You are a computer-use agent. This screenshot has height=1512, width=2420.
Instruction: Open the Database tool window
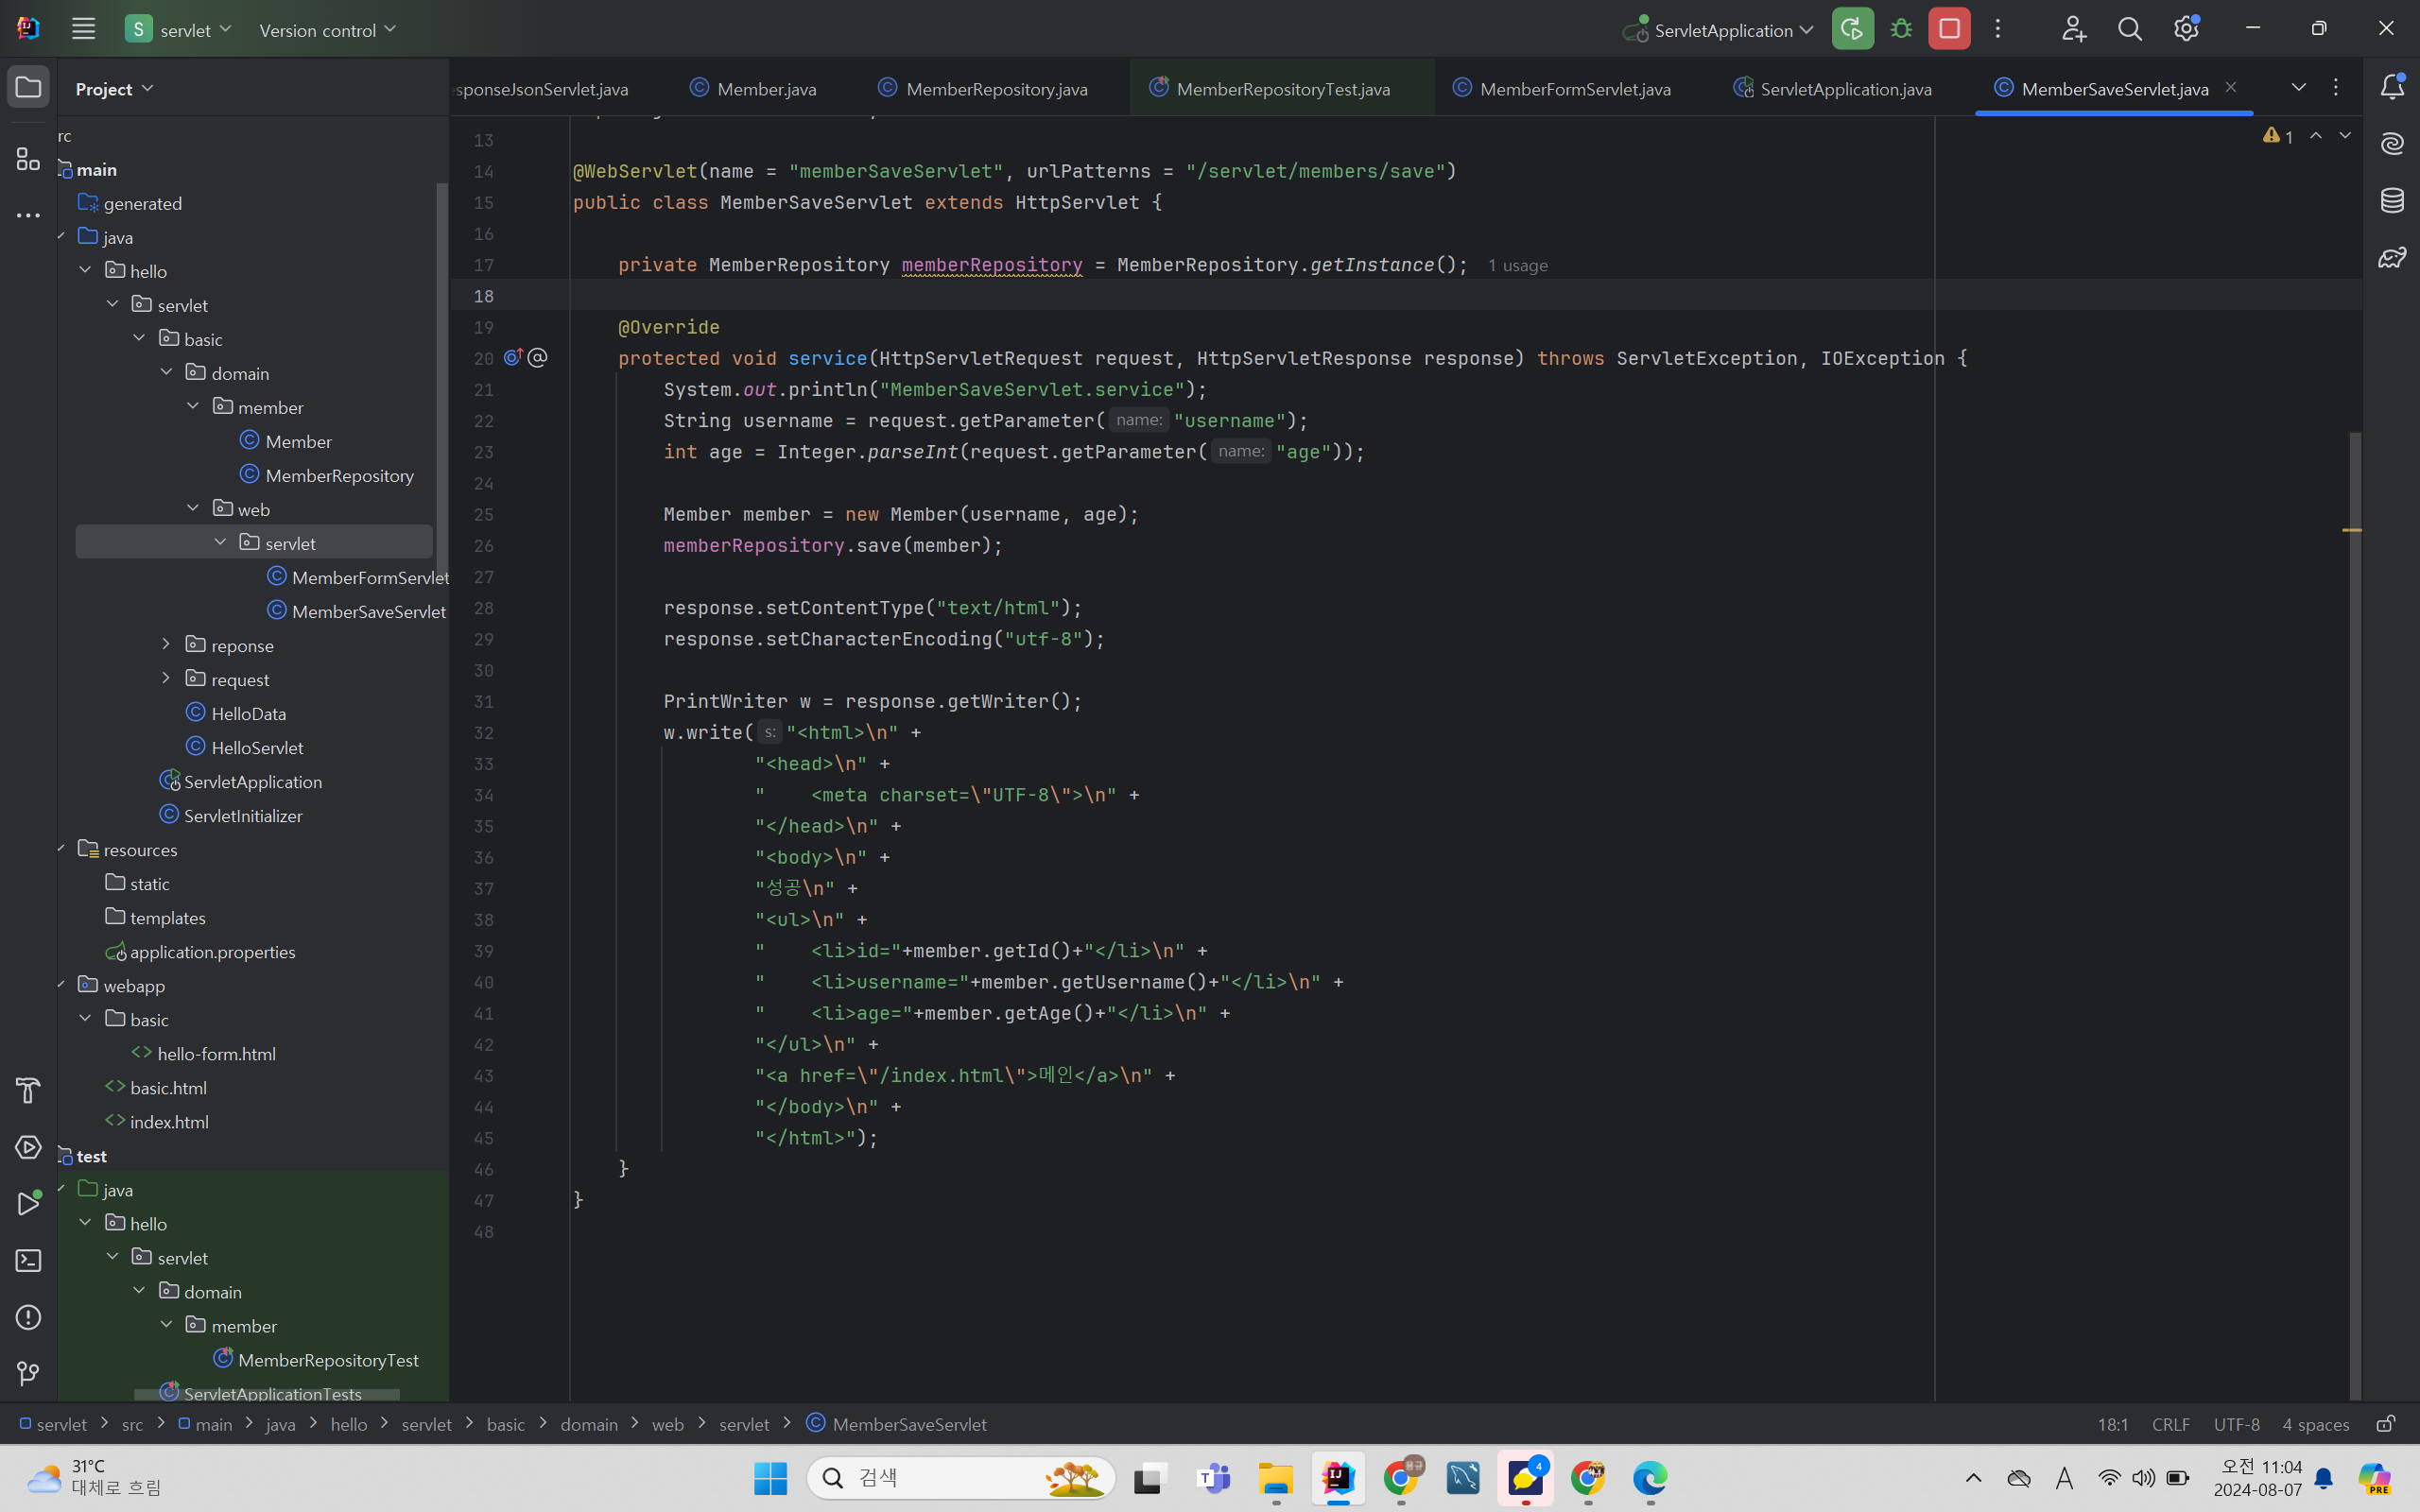(2392, 200)
